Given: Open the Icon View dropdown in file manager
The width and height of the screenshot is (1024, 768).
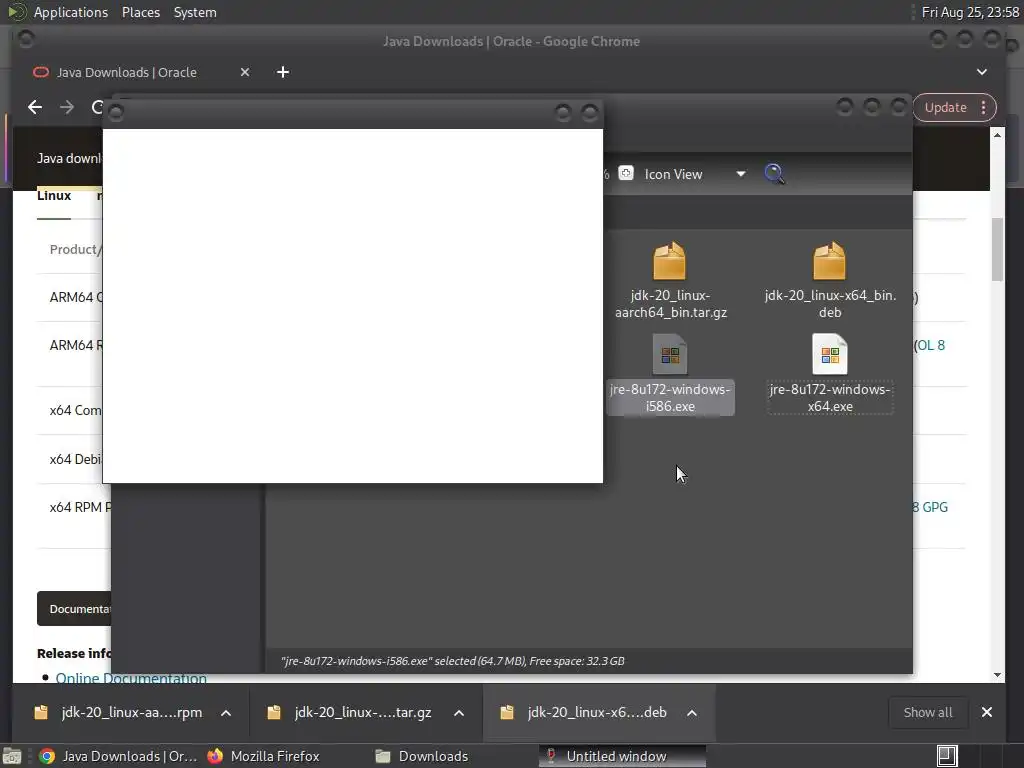Looking at the screenshot, I should click(694, 174).
